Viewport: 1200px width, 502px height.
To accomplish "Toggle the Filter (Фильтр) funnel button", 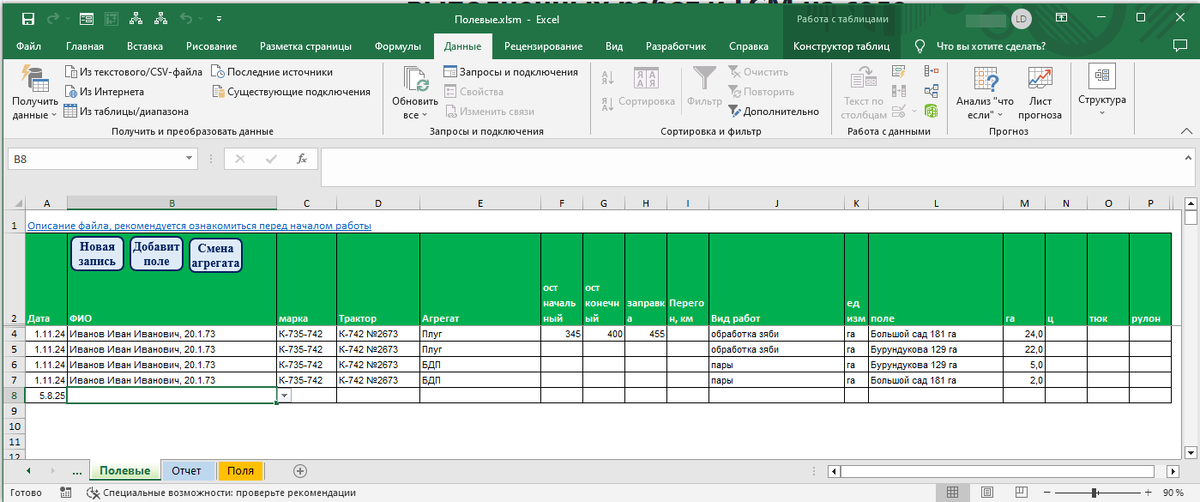I will [x=705, y=86].
